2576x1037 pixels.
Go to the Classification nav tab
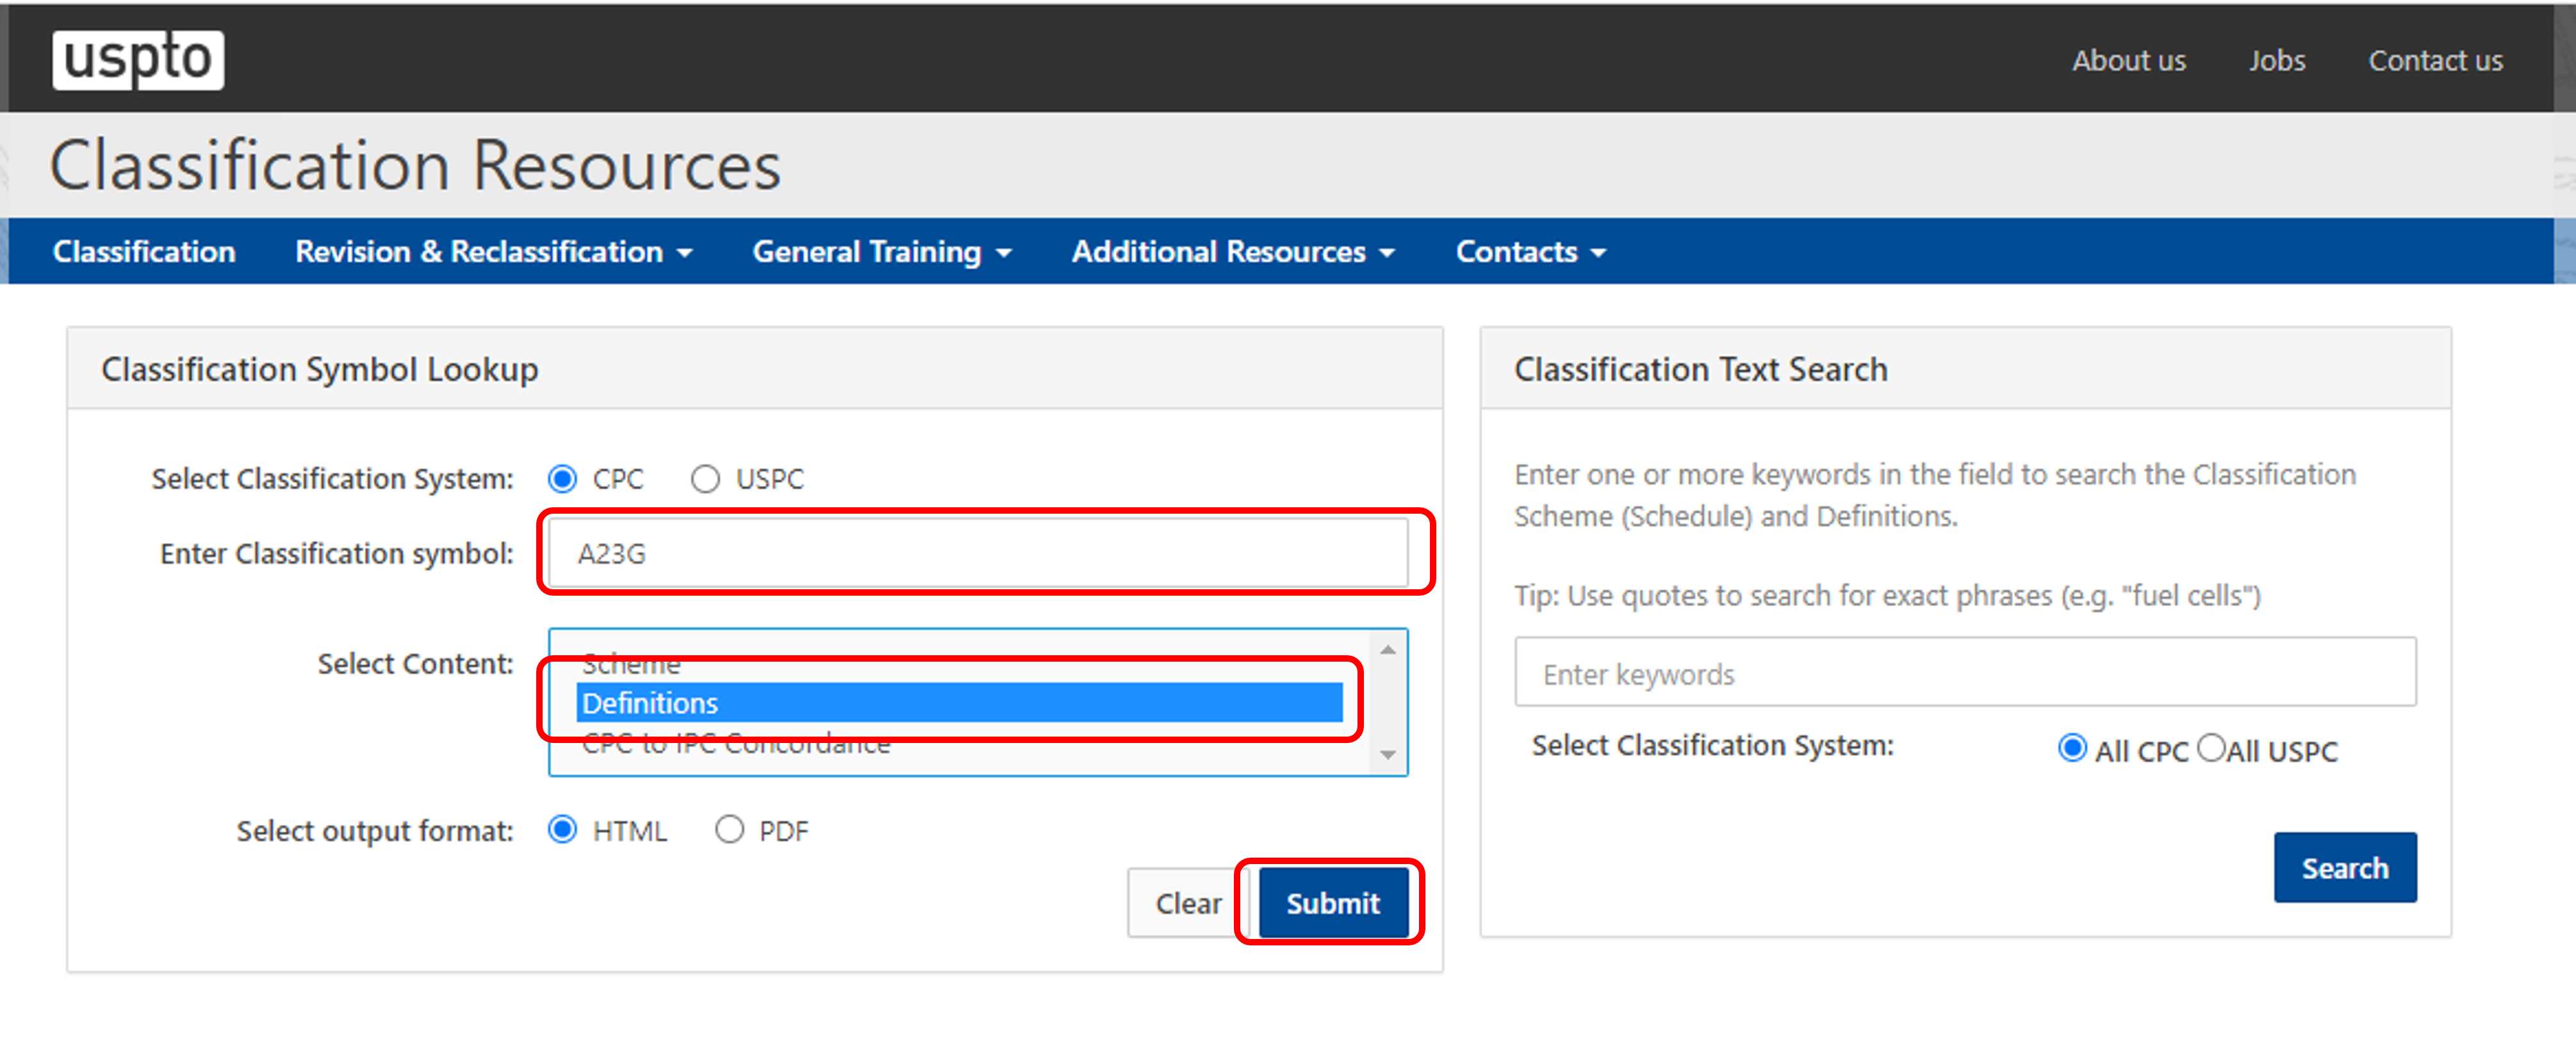coord(144,252)
